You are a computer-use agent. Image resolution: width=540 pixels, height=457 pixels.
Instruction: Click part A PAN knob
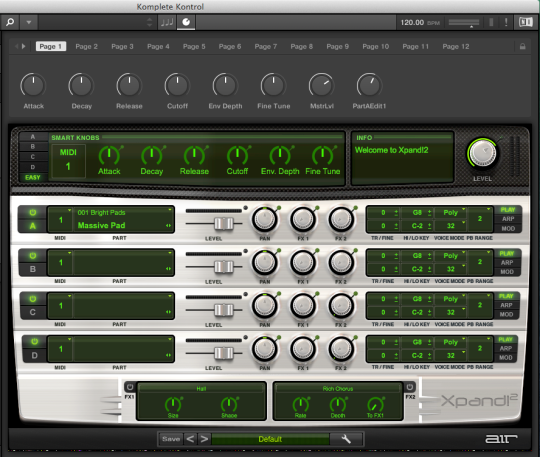click(264, 220)
